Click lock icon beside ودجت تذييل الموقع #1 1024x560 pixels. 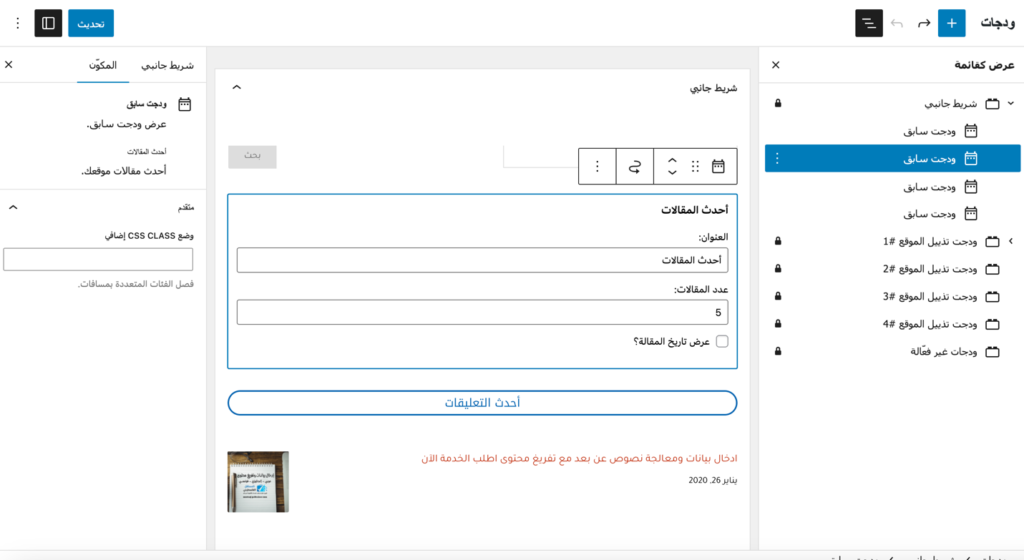point(778,241)
